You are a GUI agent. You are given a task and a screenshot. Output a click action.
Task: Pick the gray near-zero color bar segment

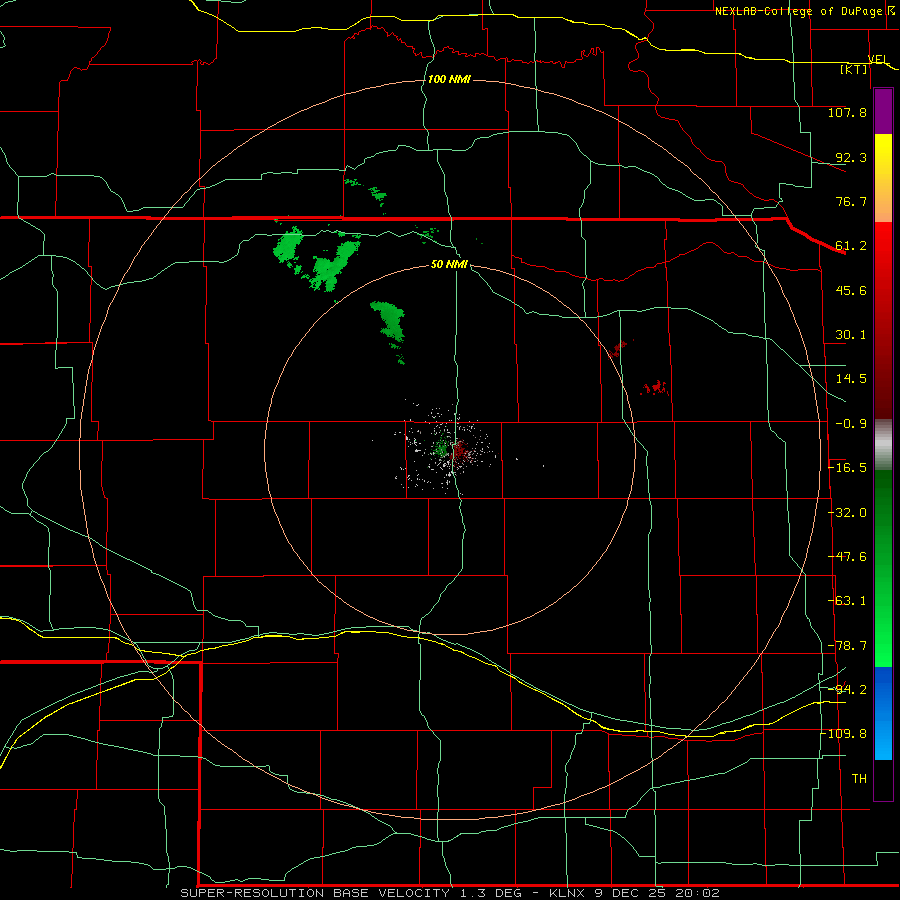coord(883,444)
